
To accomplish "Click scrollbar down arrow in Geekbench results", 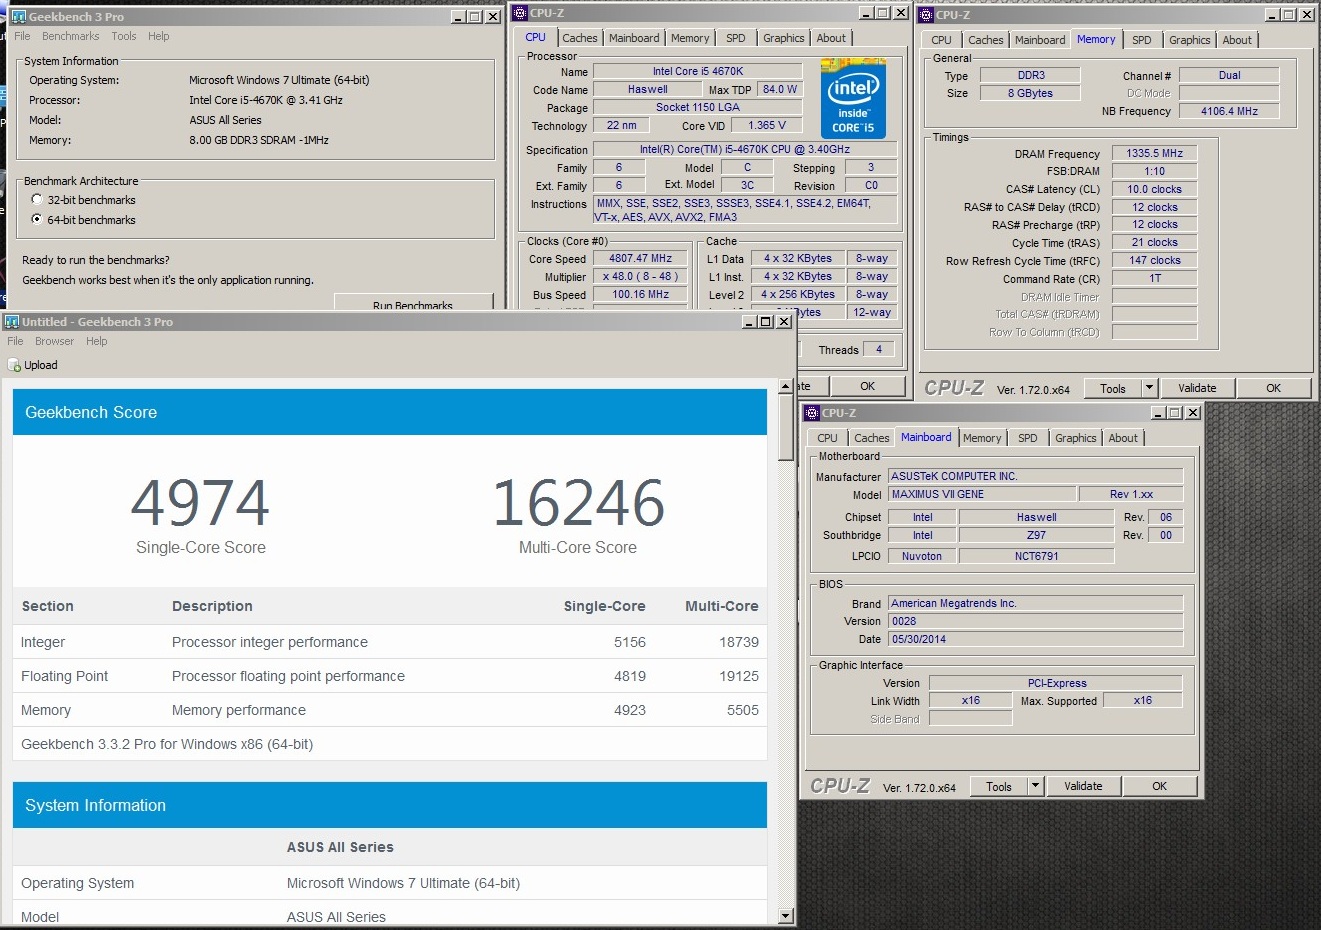I will (x=785, y=915).
